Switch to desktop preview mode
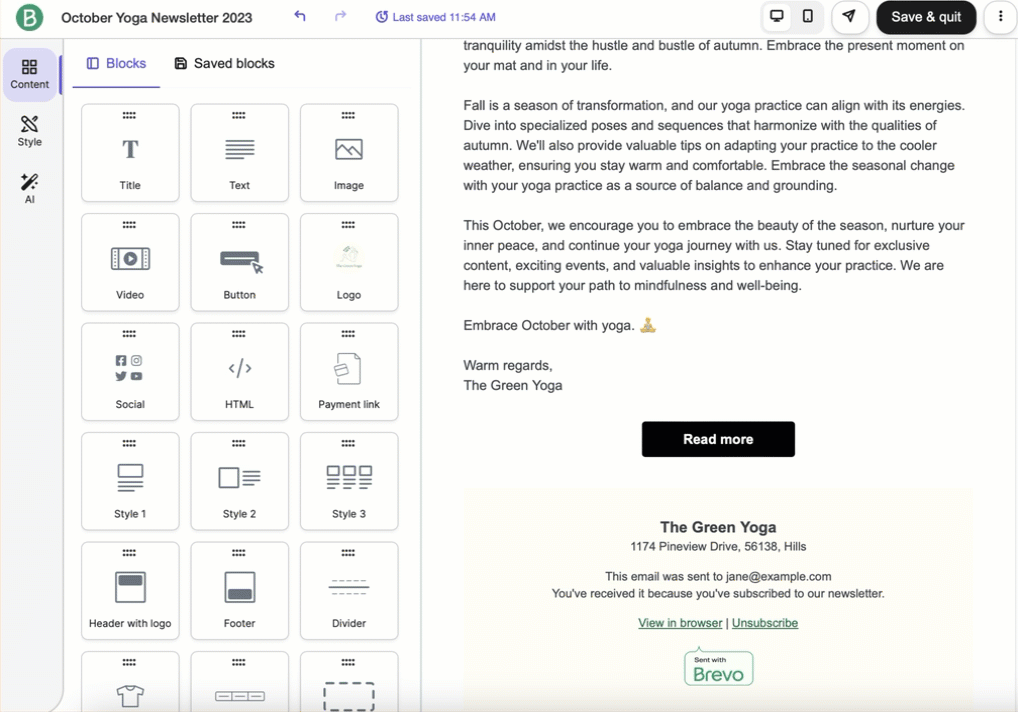Viewport: 1018px width, 712px height. tap(776, 17)
